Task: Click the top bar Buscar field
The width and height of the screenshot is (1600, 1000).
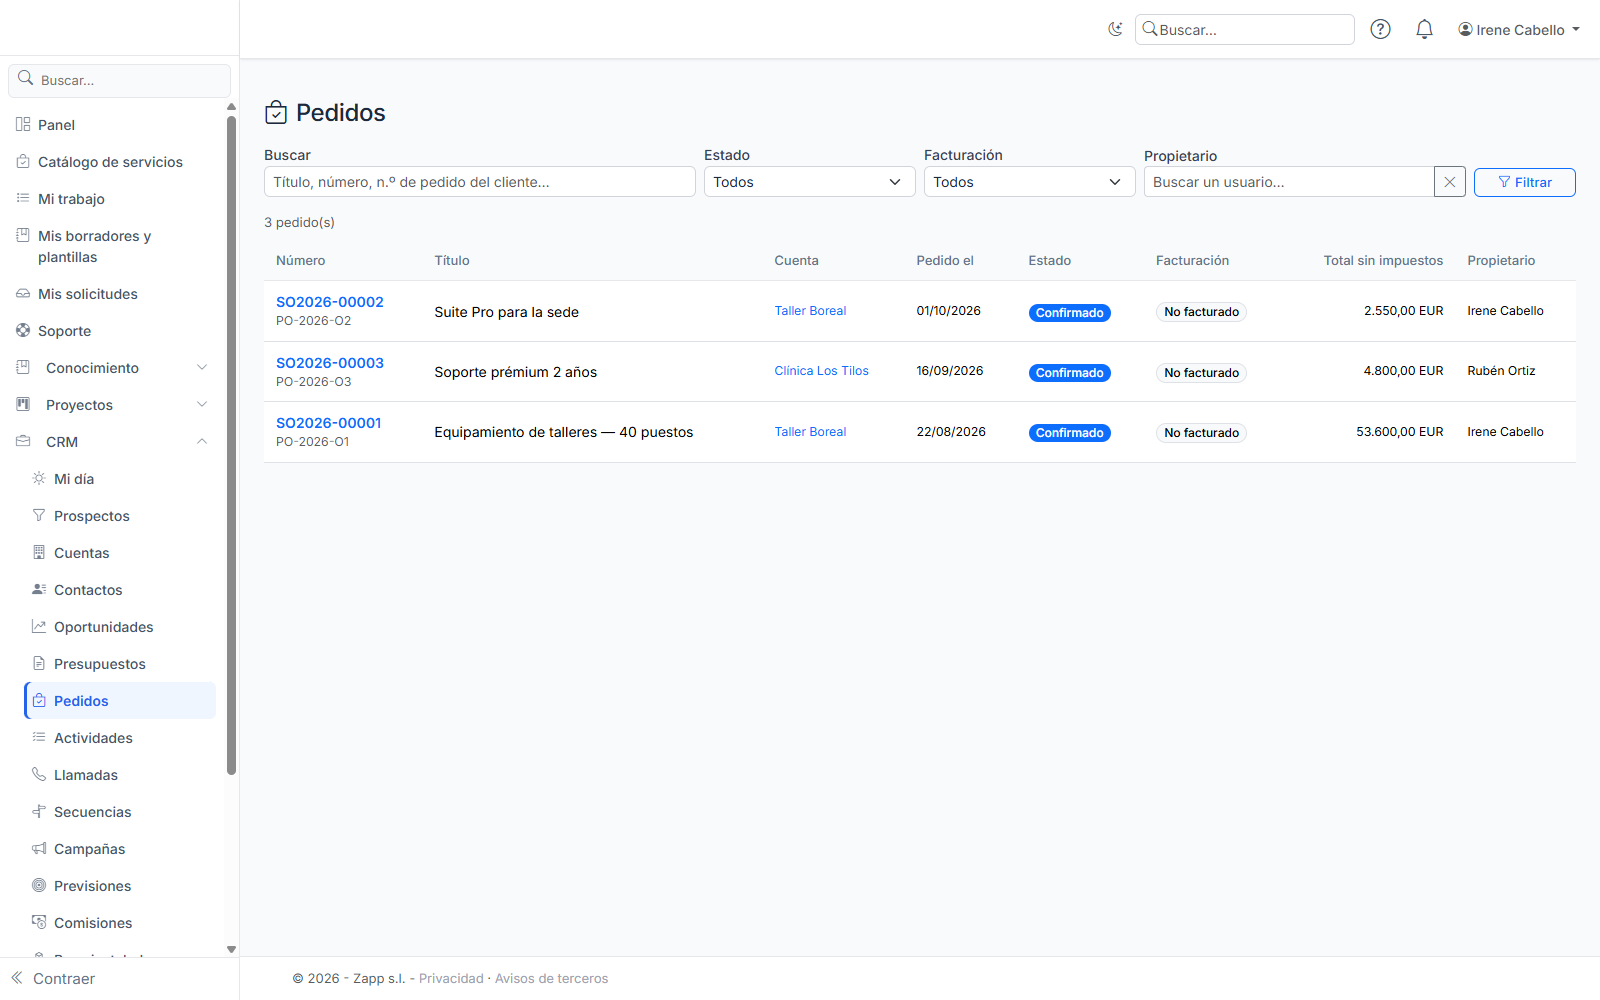Action: coord(1245,30)
